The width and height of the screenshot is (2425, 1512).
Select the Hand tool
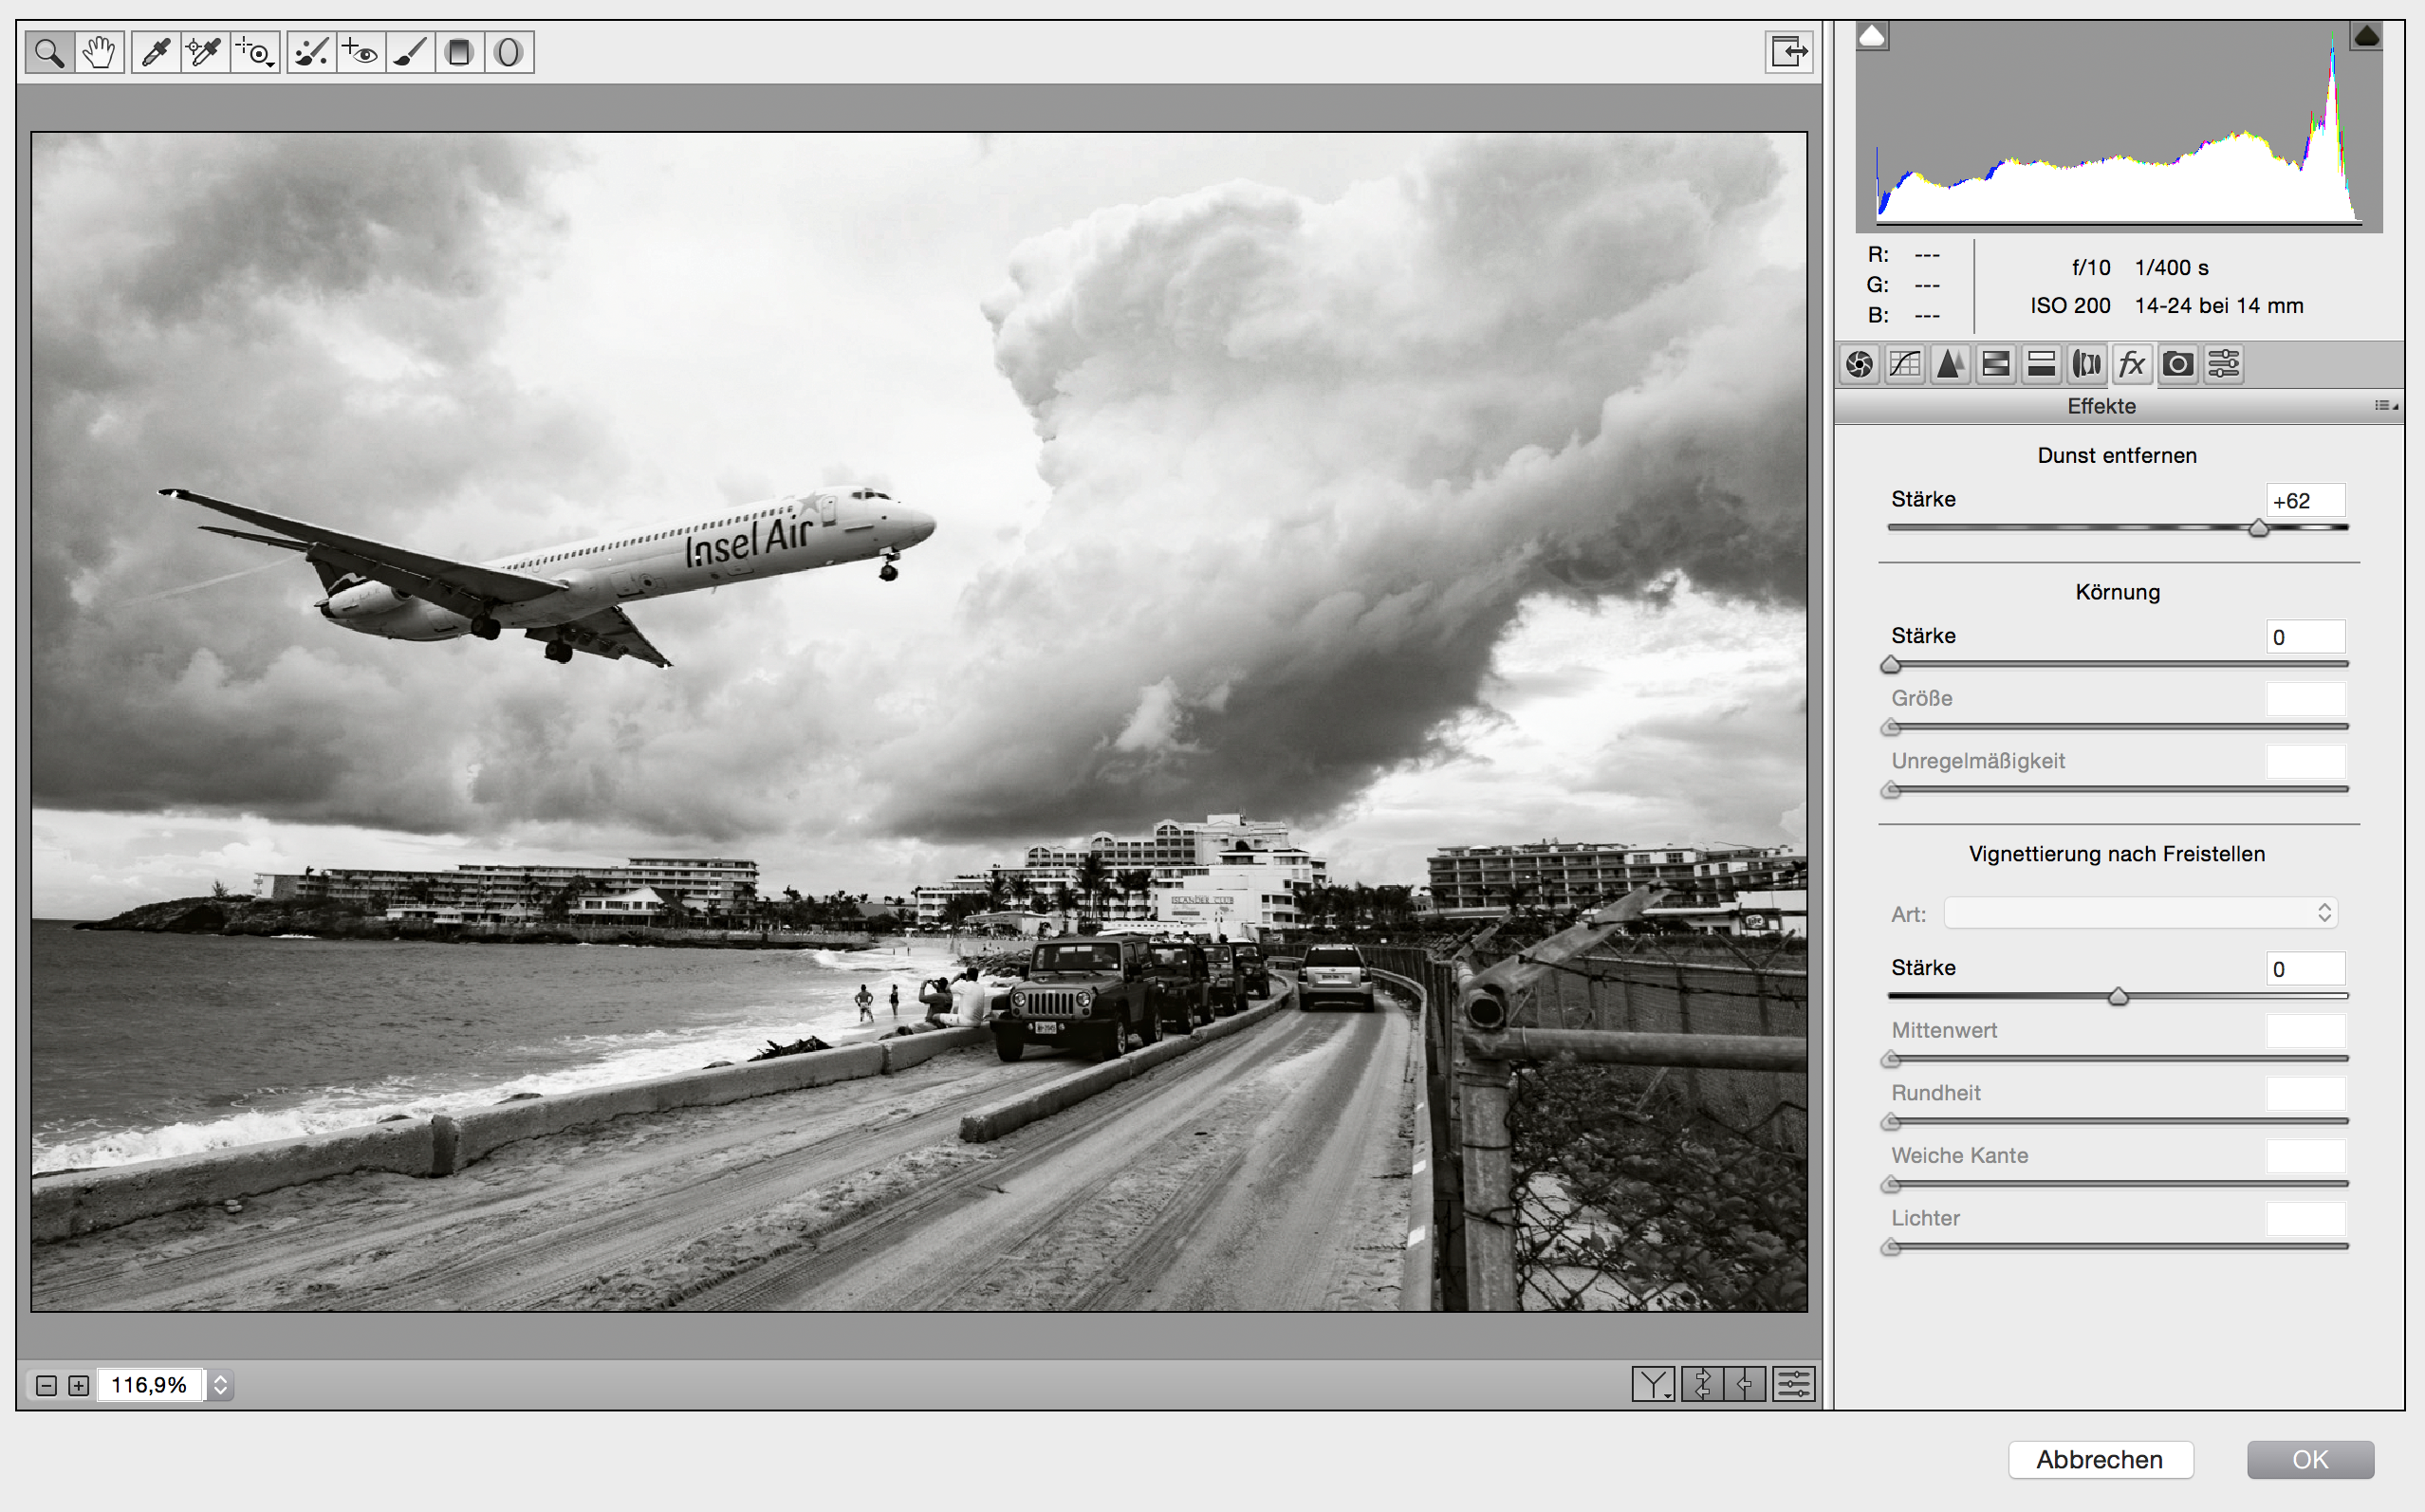click(x=99, y=52)
